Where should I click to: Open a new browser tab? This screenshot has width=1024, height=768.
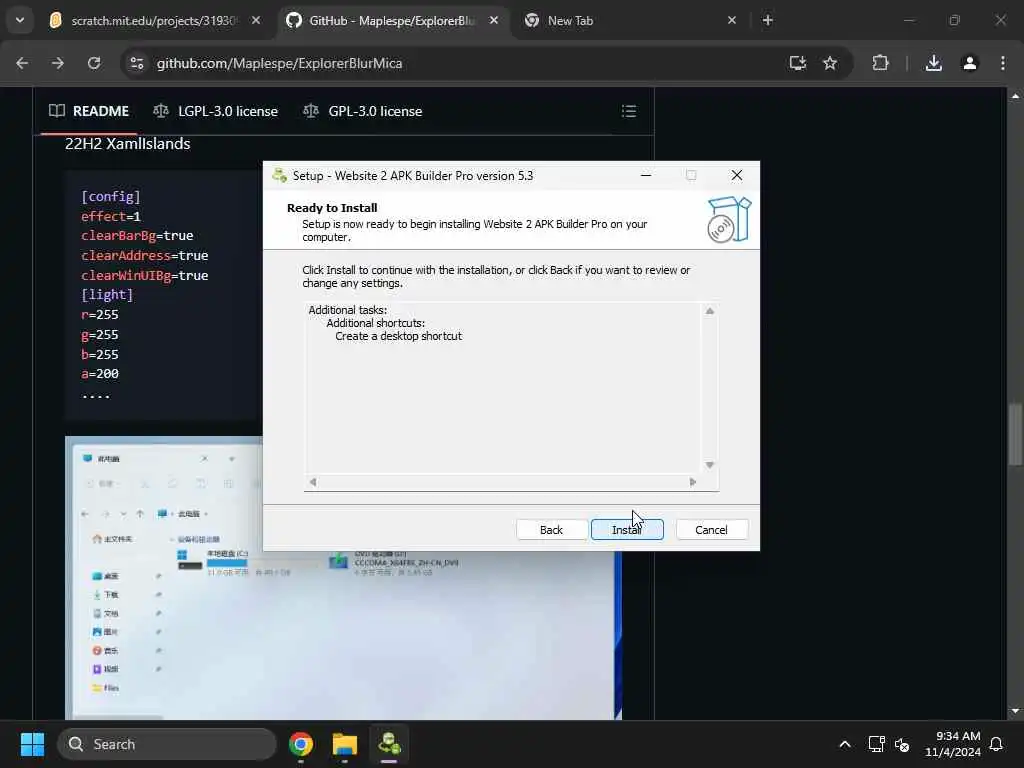(768, 21)
